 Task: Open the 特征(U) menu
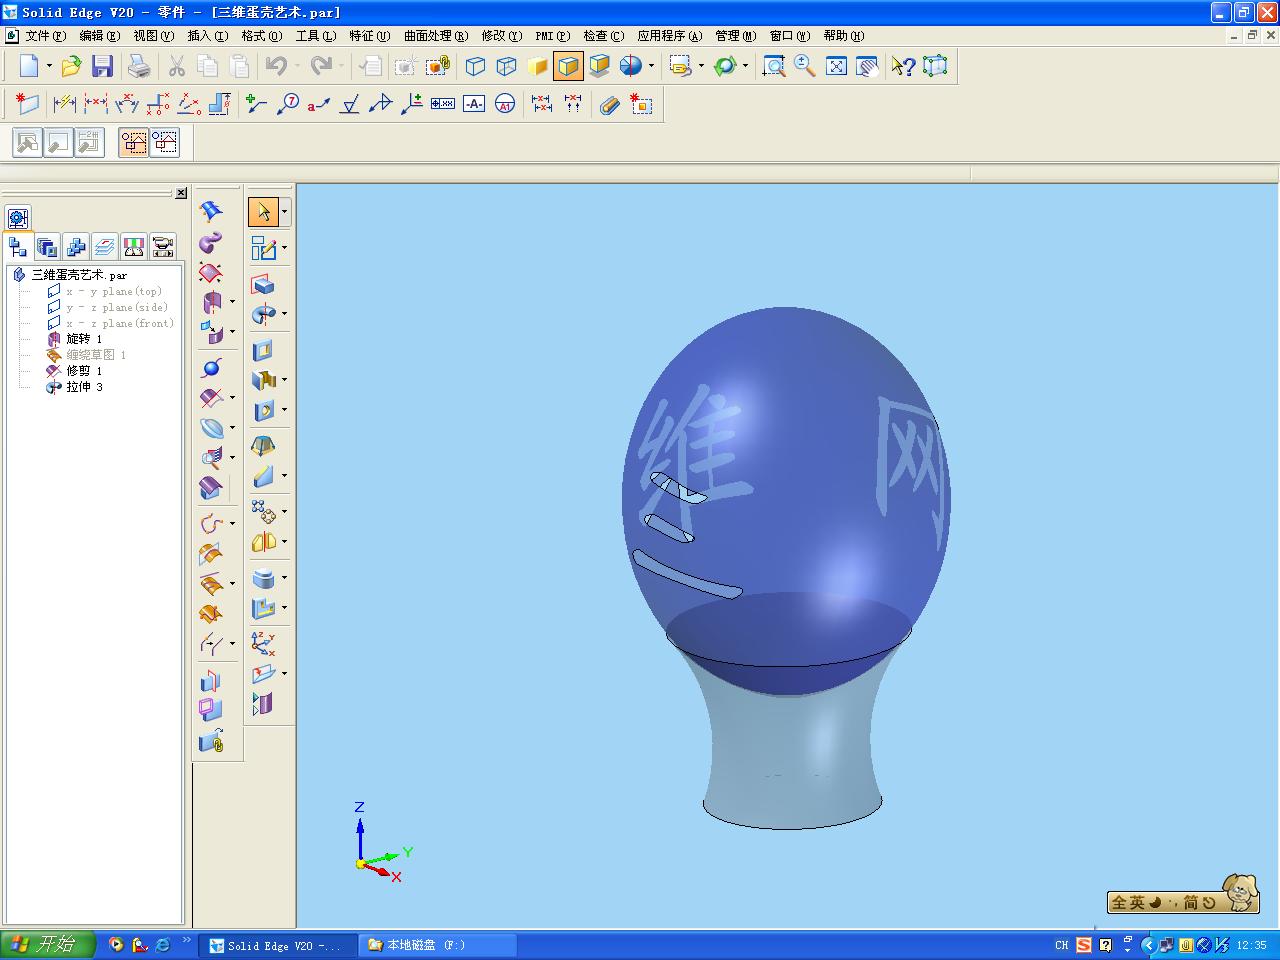(x=369, y=36)
